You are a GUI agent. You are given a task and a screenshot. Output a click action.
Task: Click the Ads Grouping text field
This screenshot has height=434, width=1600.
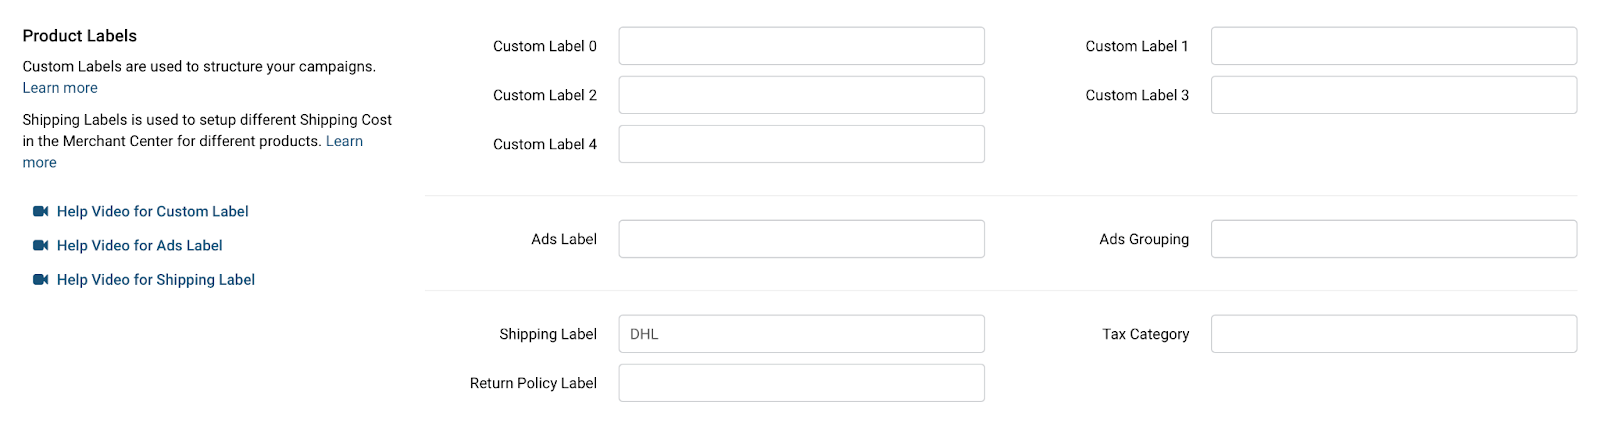click(1393, 239)
